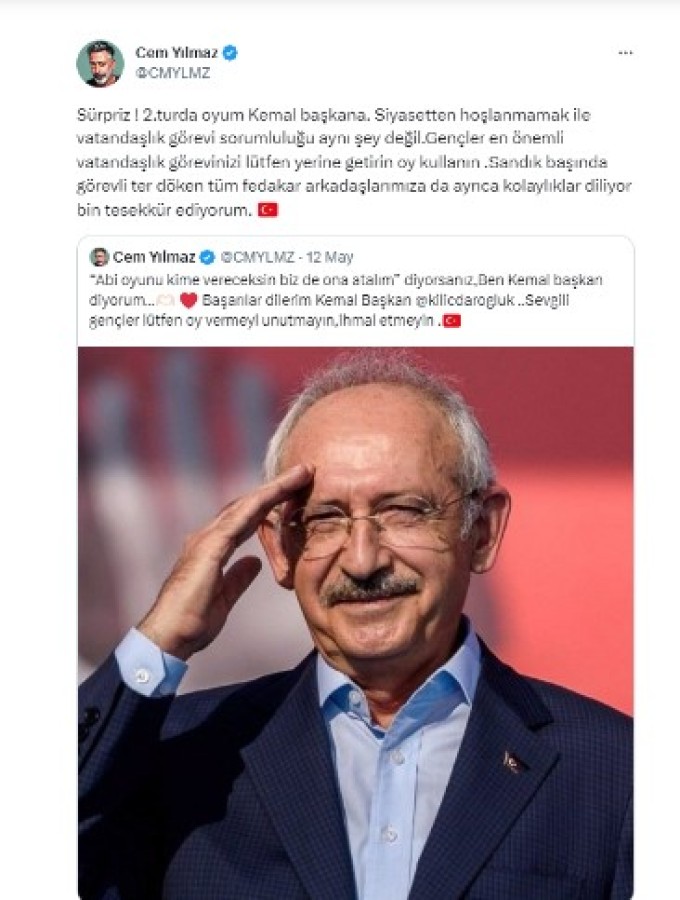The image size is (680, 900).
Task: Click the Turkish flag emoji ending main tweet
Action: [x=267, y=210]
